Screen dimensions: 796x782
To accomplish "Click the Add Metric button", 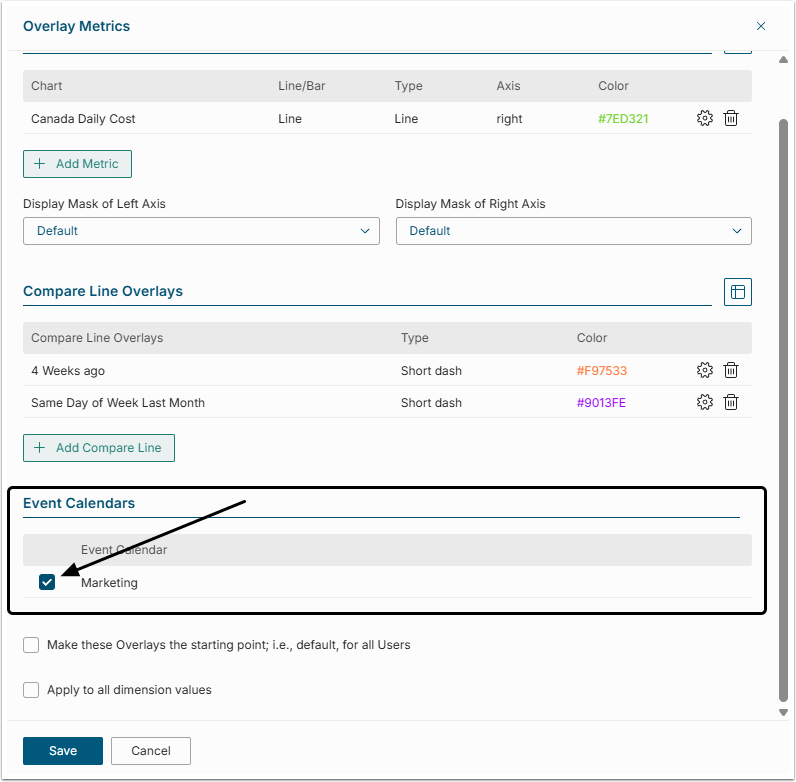I will pos(77,164).
